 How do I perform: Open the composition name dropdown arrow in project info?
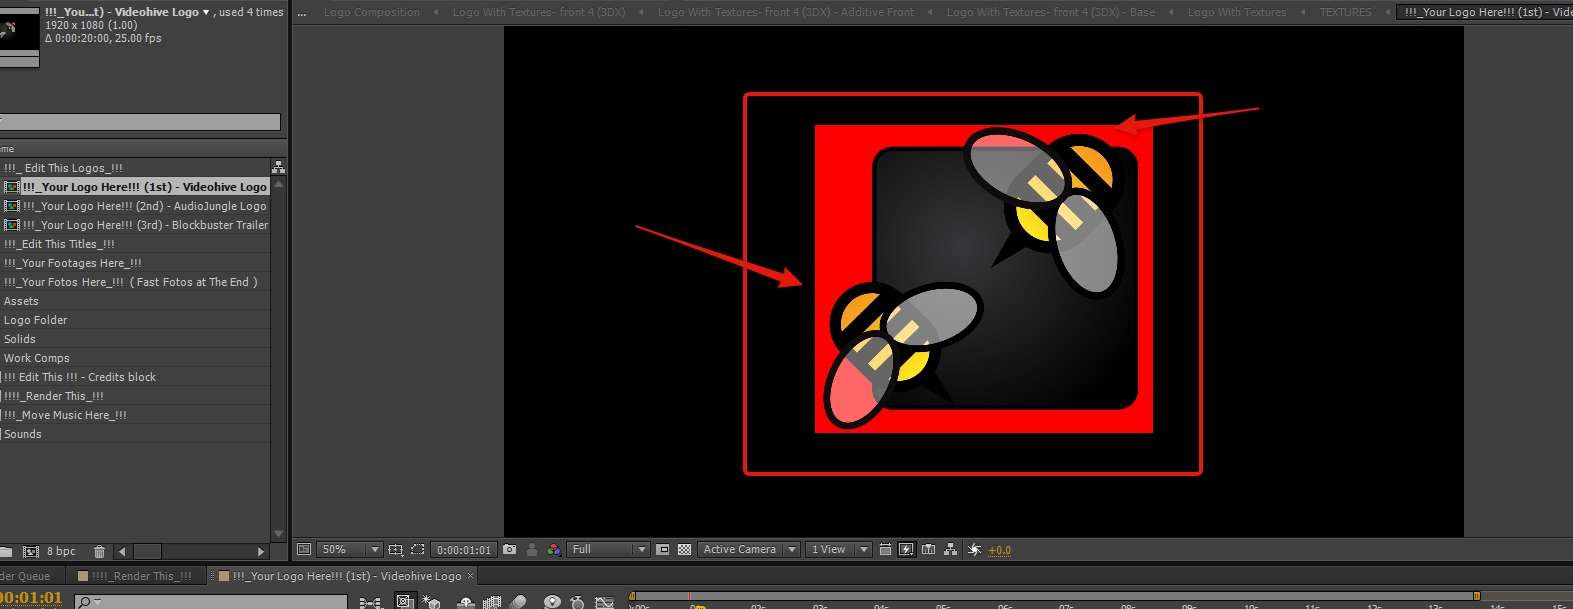pyautogui.click(x=206, y=12)
